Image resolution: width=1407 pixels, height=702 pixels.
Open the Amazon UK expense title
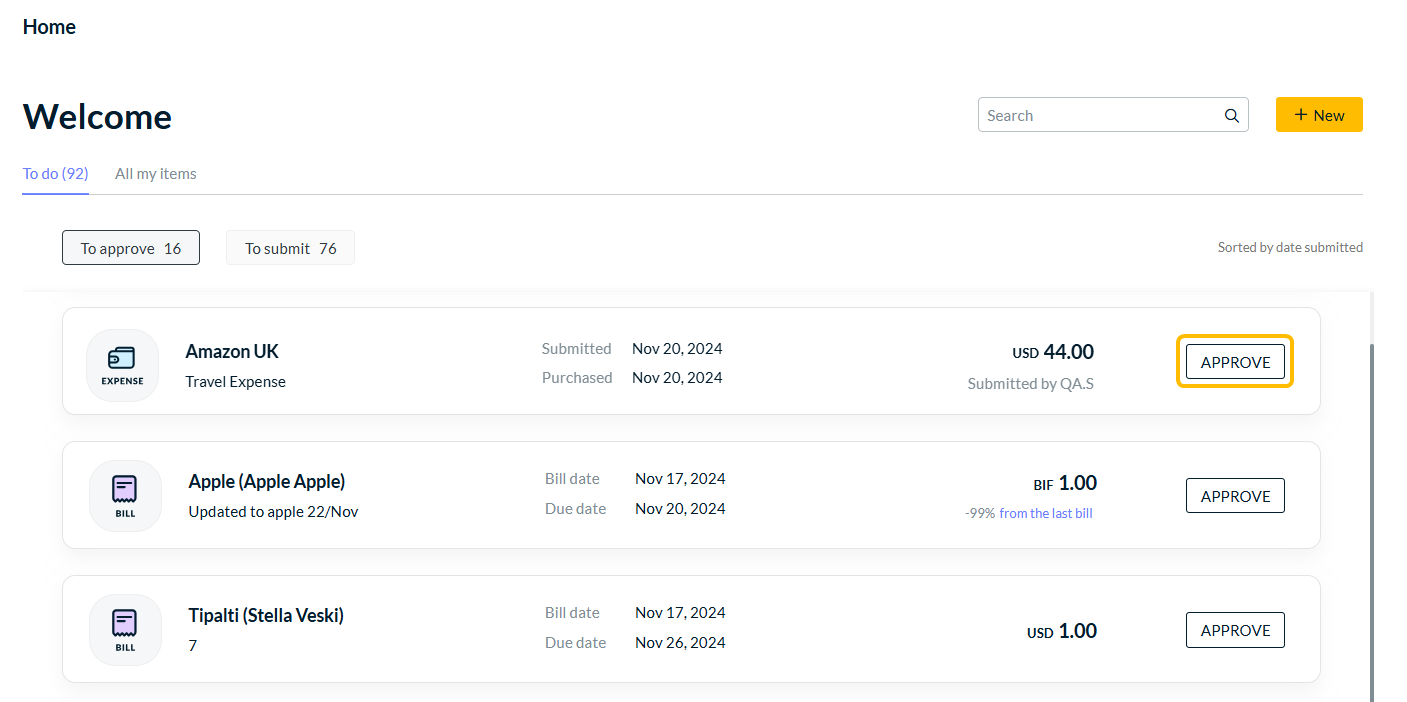232,351
